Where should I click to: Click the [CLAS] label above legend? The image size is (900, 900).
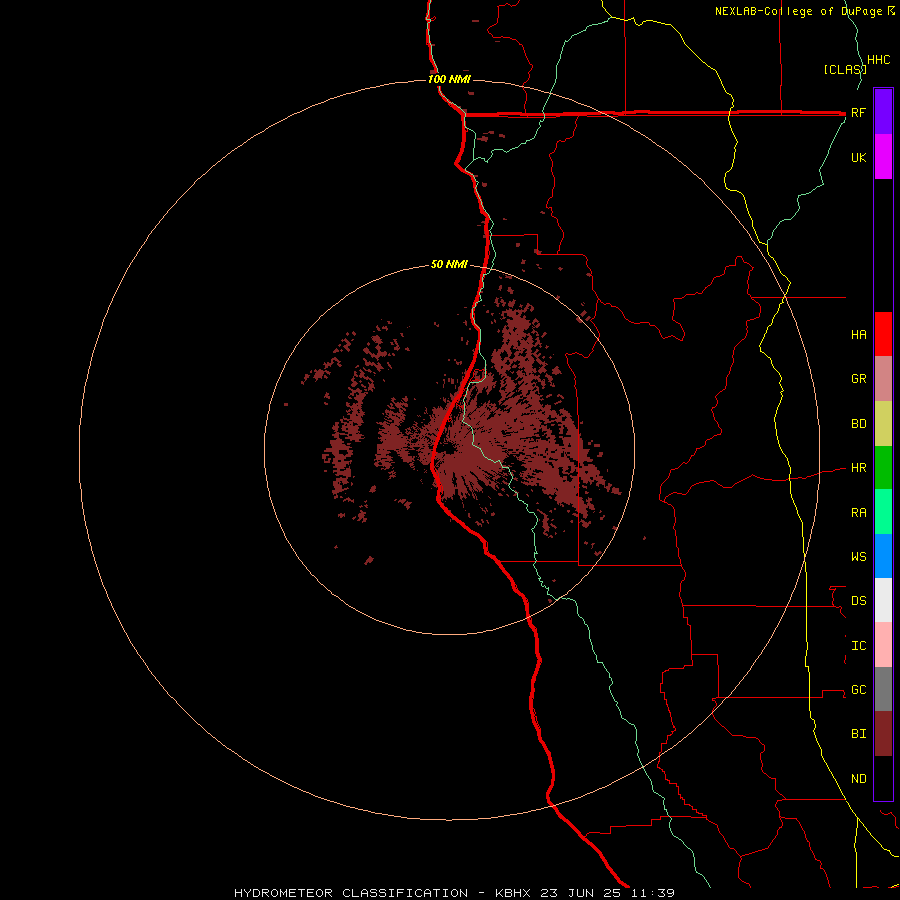pyautogui.click(x=844, y=69)
